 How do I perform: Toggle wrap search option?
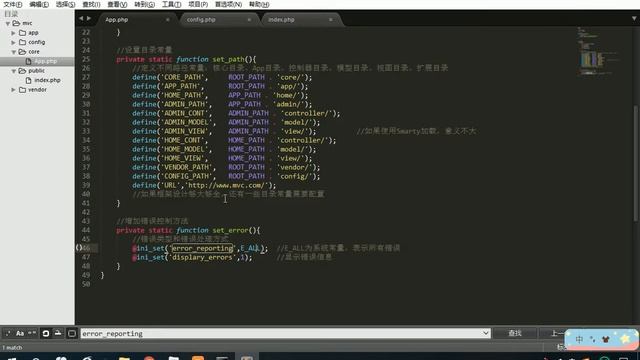click(x=46, y=333)
